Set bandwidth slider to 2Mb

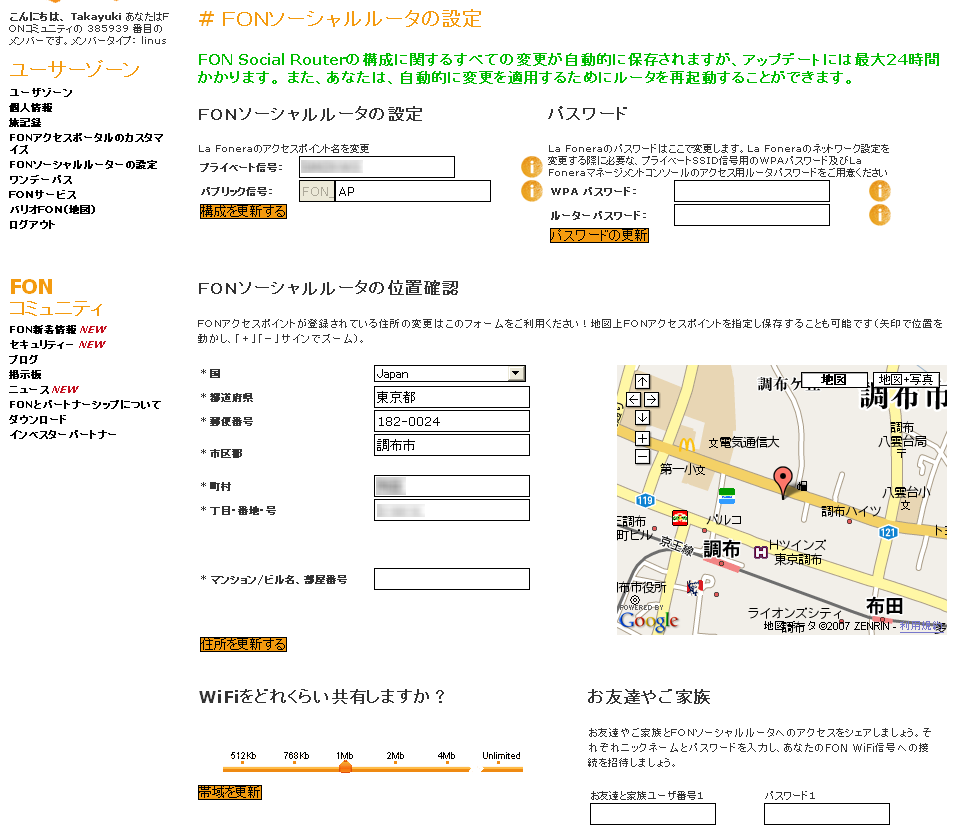395,763
